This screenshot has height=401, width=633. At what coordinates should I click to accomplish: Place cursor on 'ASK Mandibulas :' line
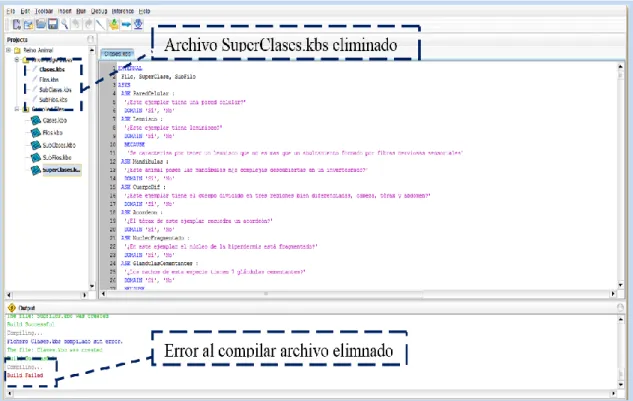click(145, 162)
